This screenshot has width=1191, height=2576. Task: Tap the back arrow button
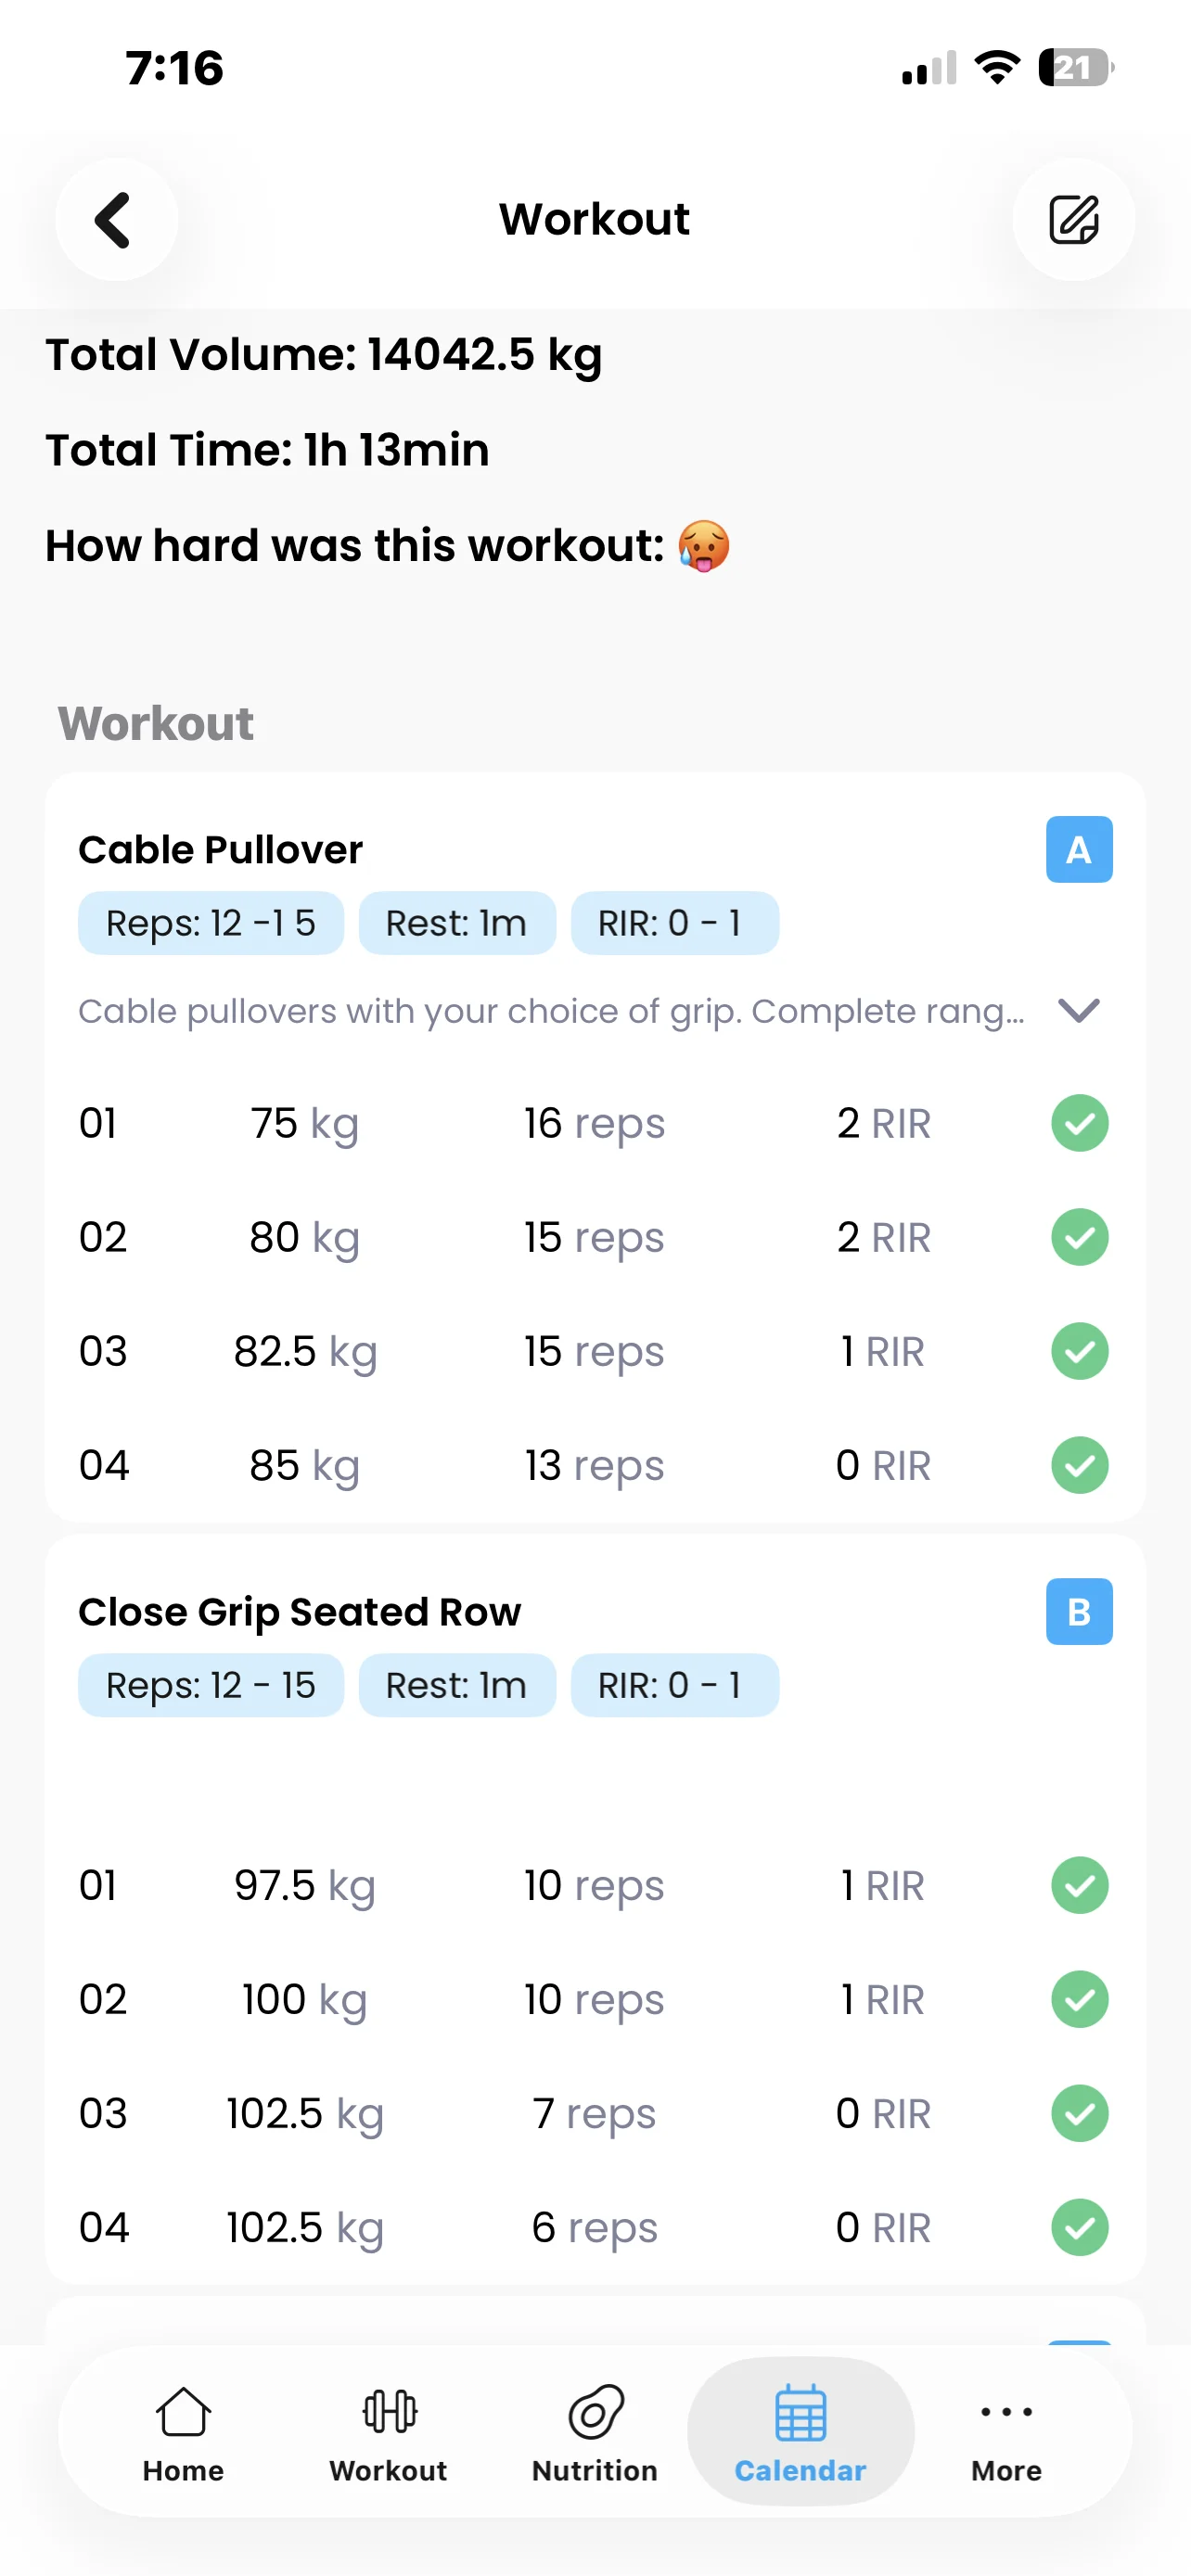tap(116, 220)
